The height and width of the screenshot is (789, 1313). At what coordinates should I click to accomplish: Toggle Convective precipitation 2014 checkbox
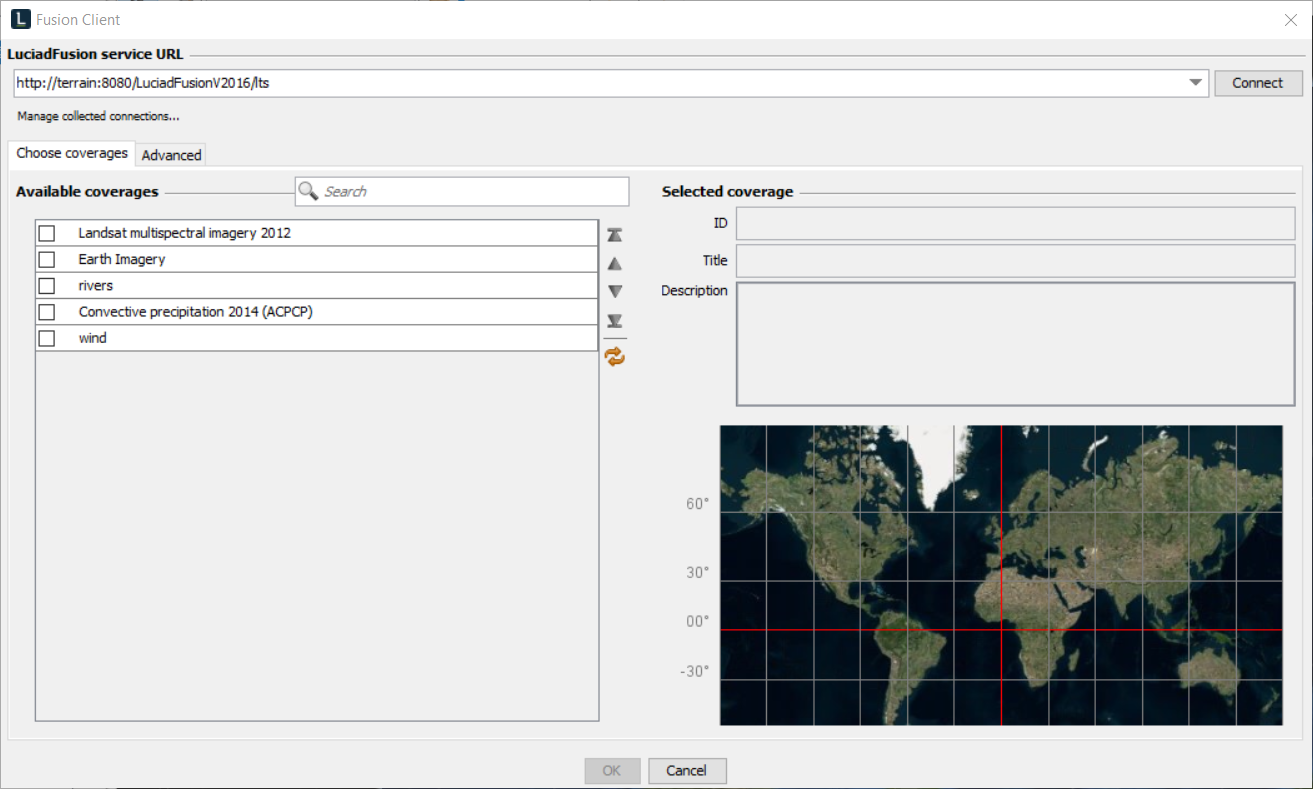(47, 312)
